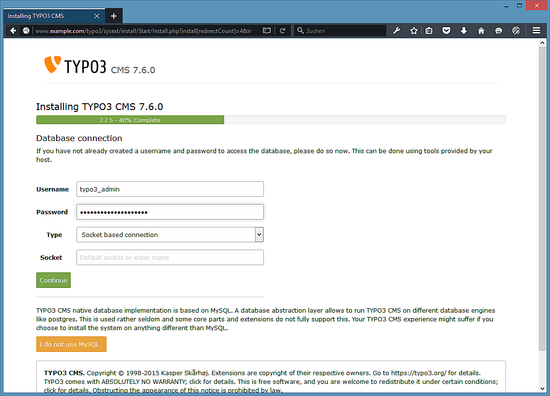Click the TYPO3 logo

point(75,66)
